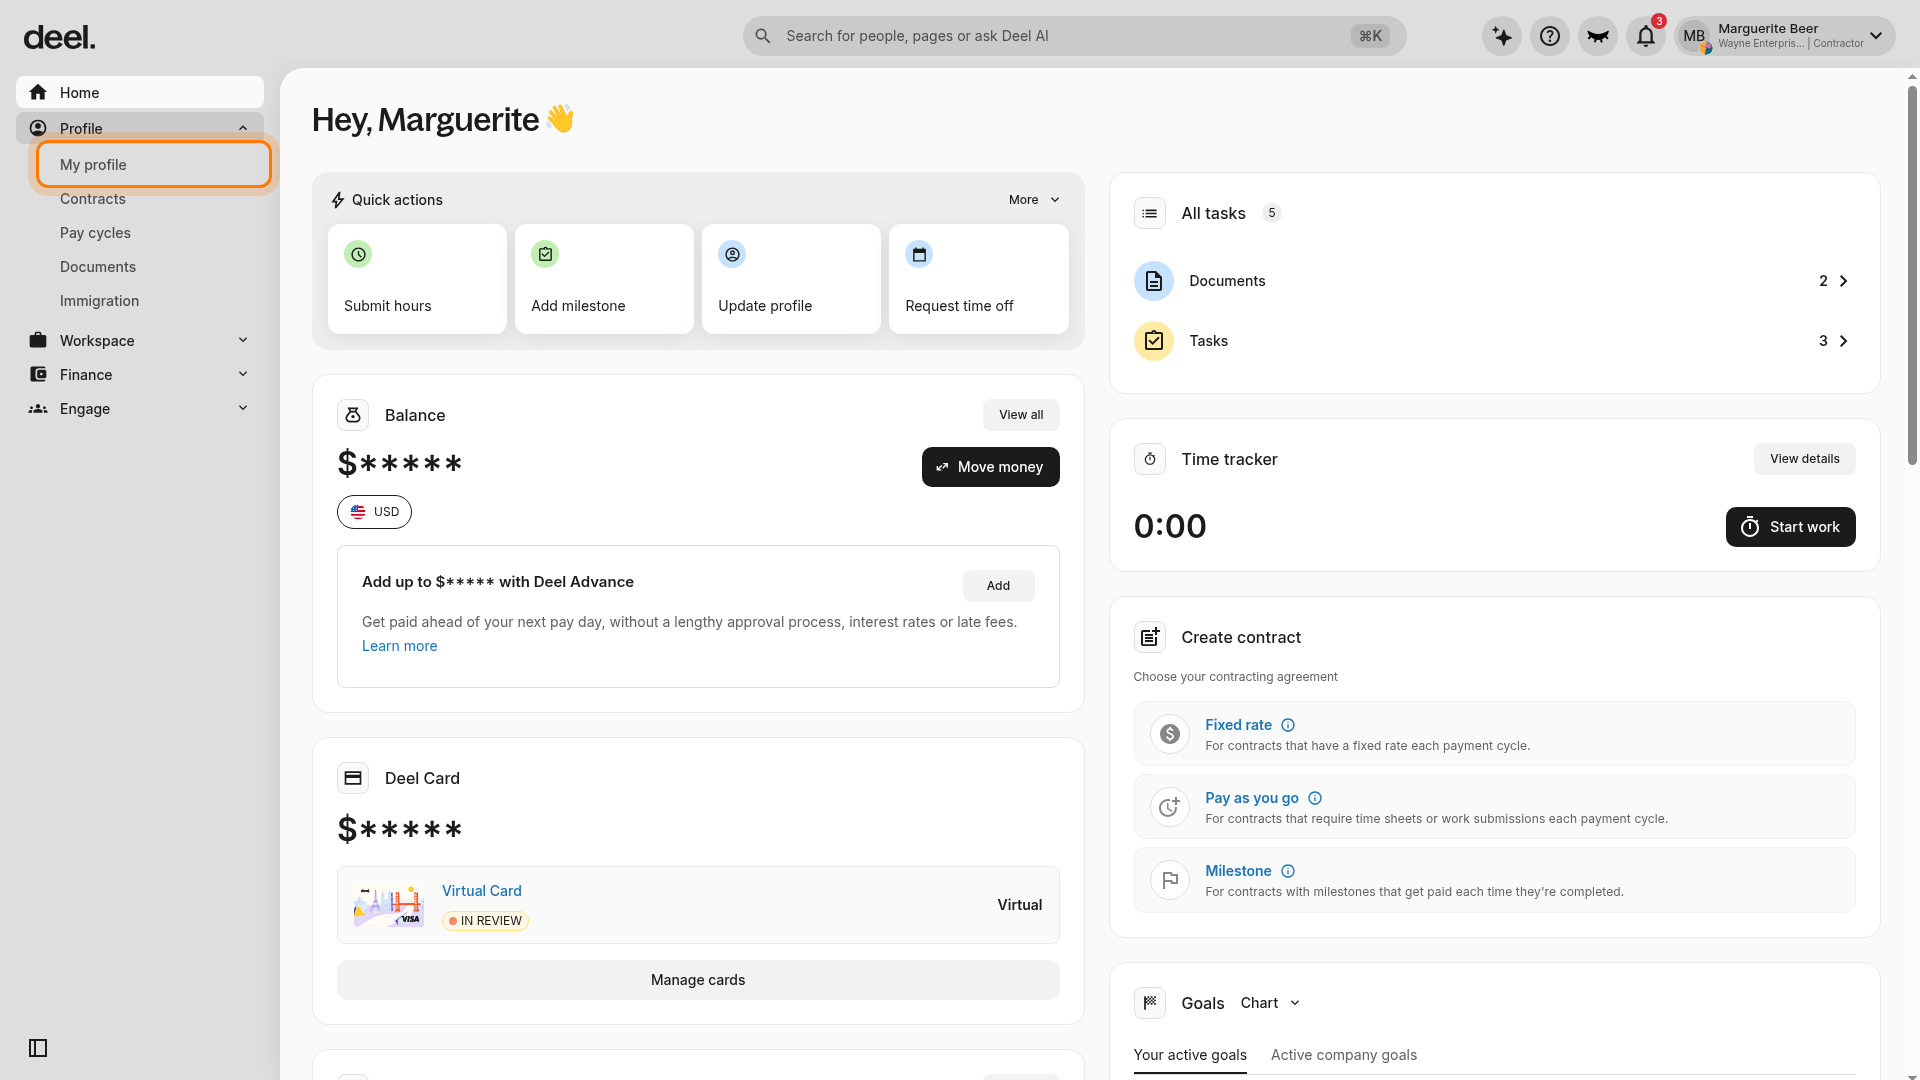Open the Learn more link
This screenshot has height=1080, width=1920.
(400, 646)
